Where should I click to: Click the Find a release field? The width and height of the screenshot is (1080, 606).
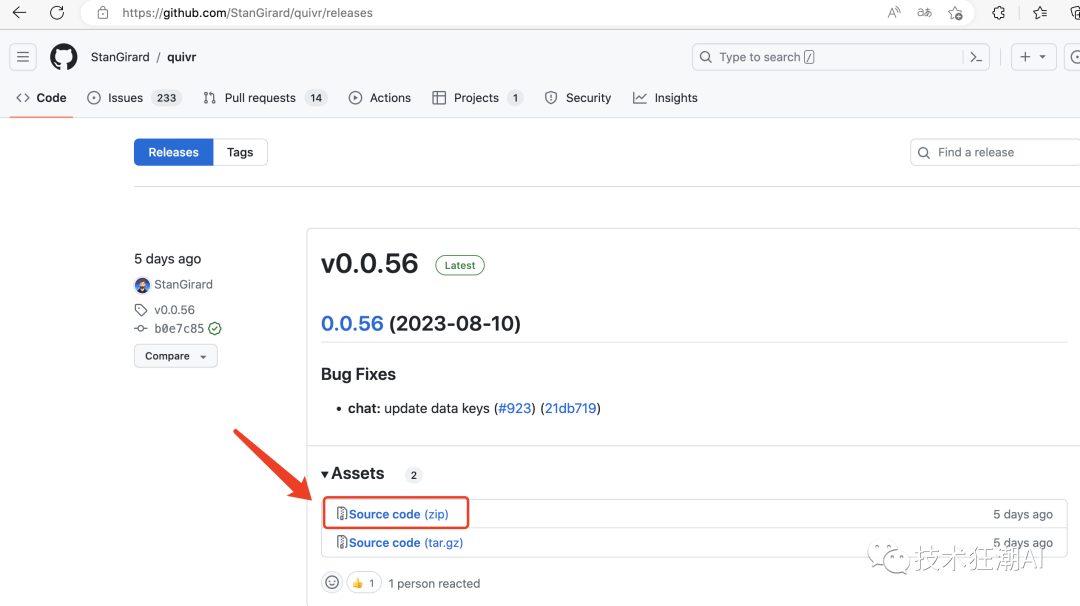pyautogui.click(x=1000, y=152)
